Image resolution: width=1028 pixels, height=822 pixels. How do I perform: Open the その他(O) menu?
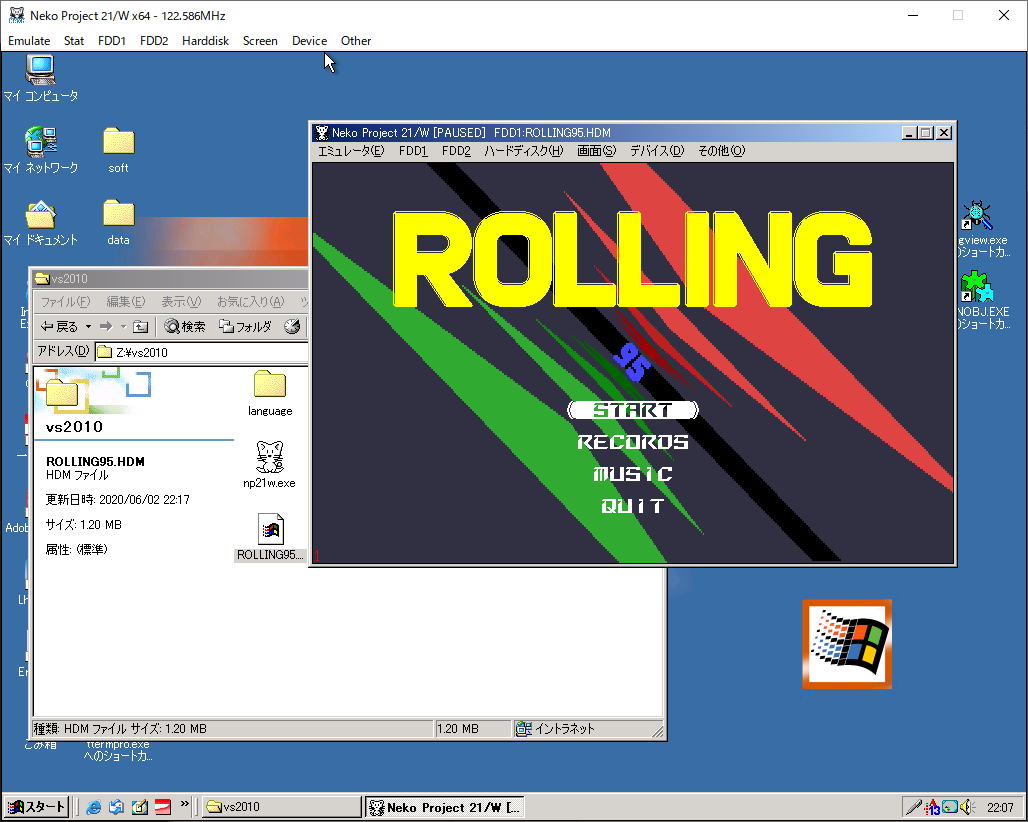click(721, 151)
